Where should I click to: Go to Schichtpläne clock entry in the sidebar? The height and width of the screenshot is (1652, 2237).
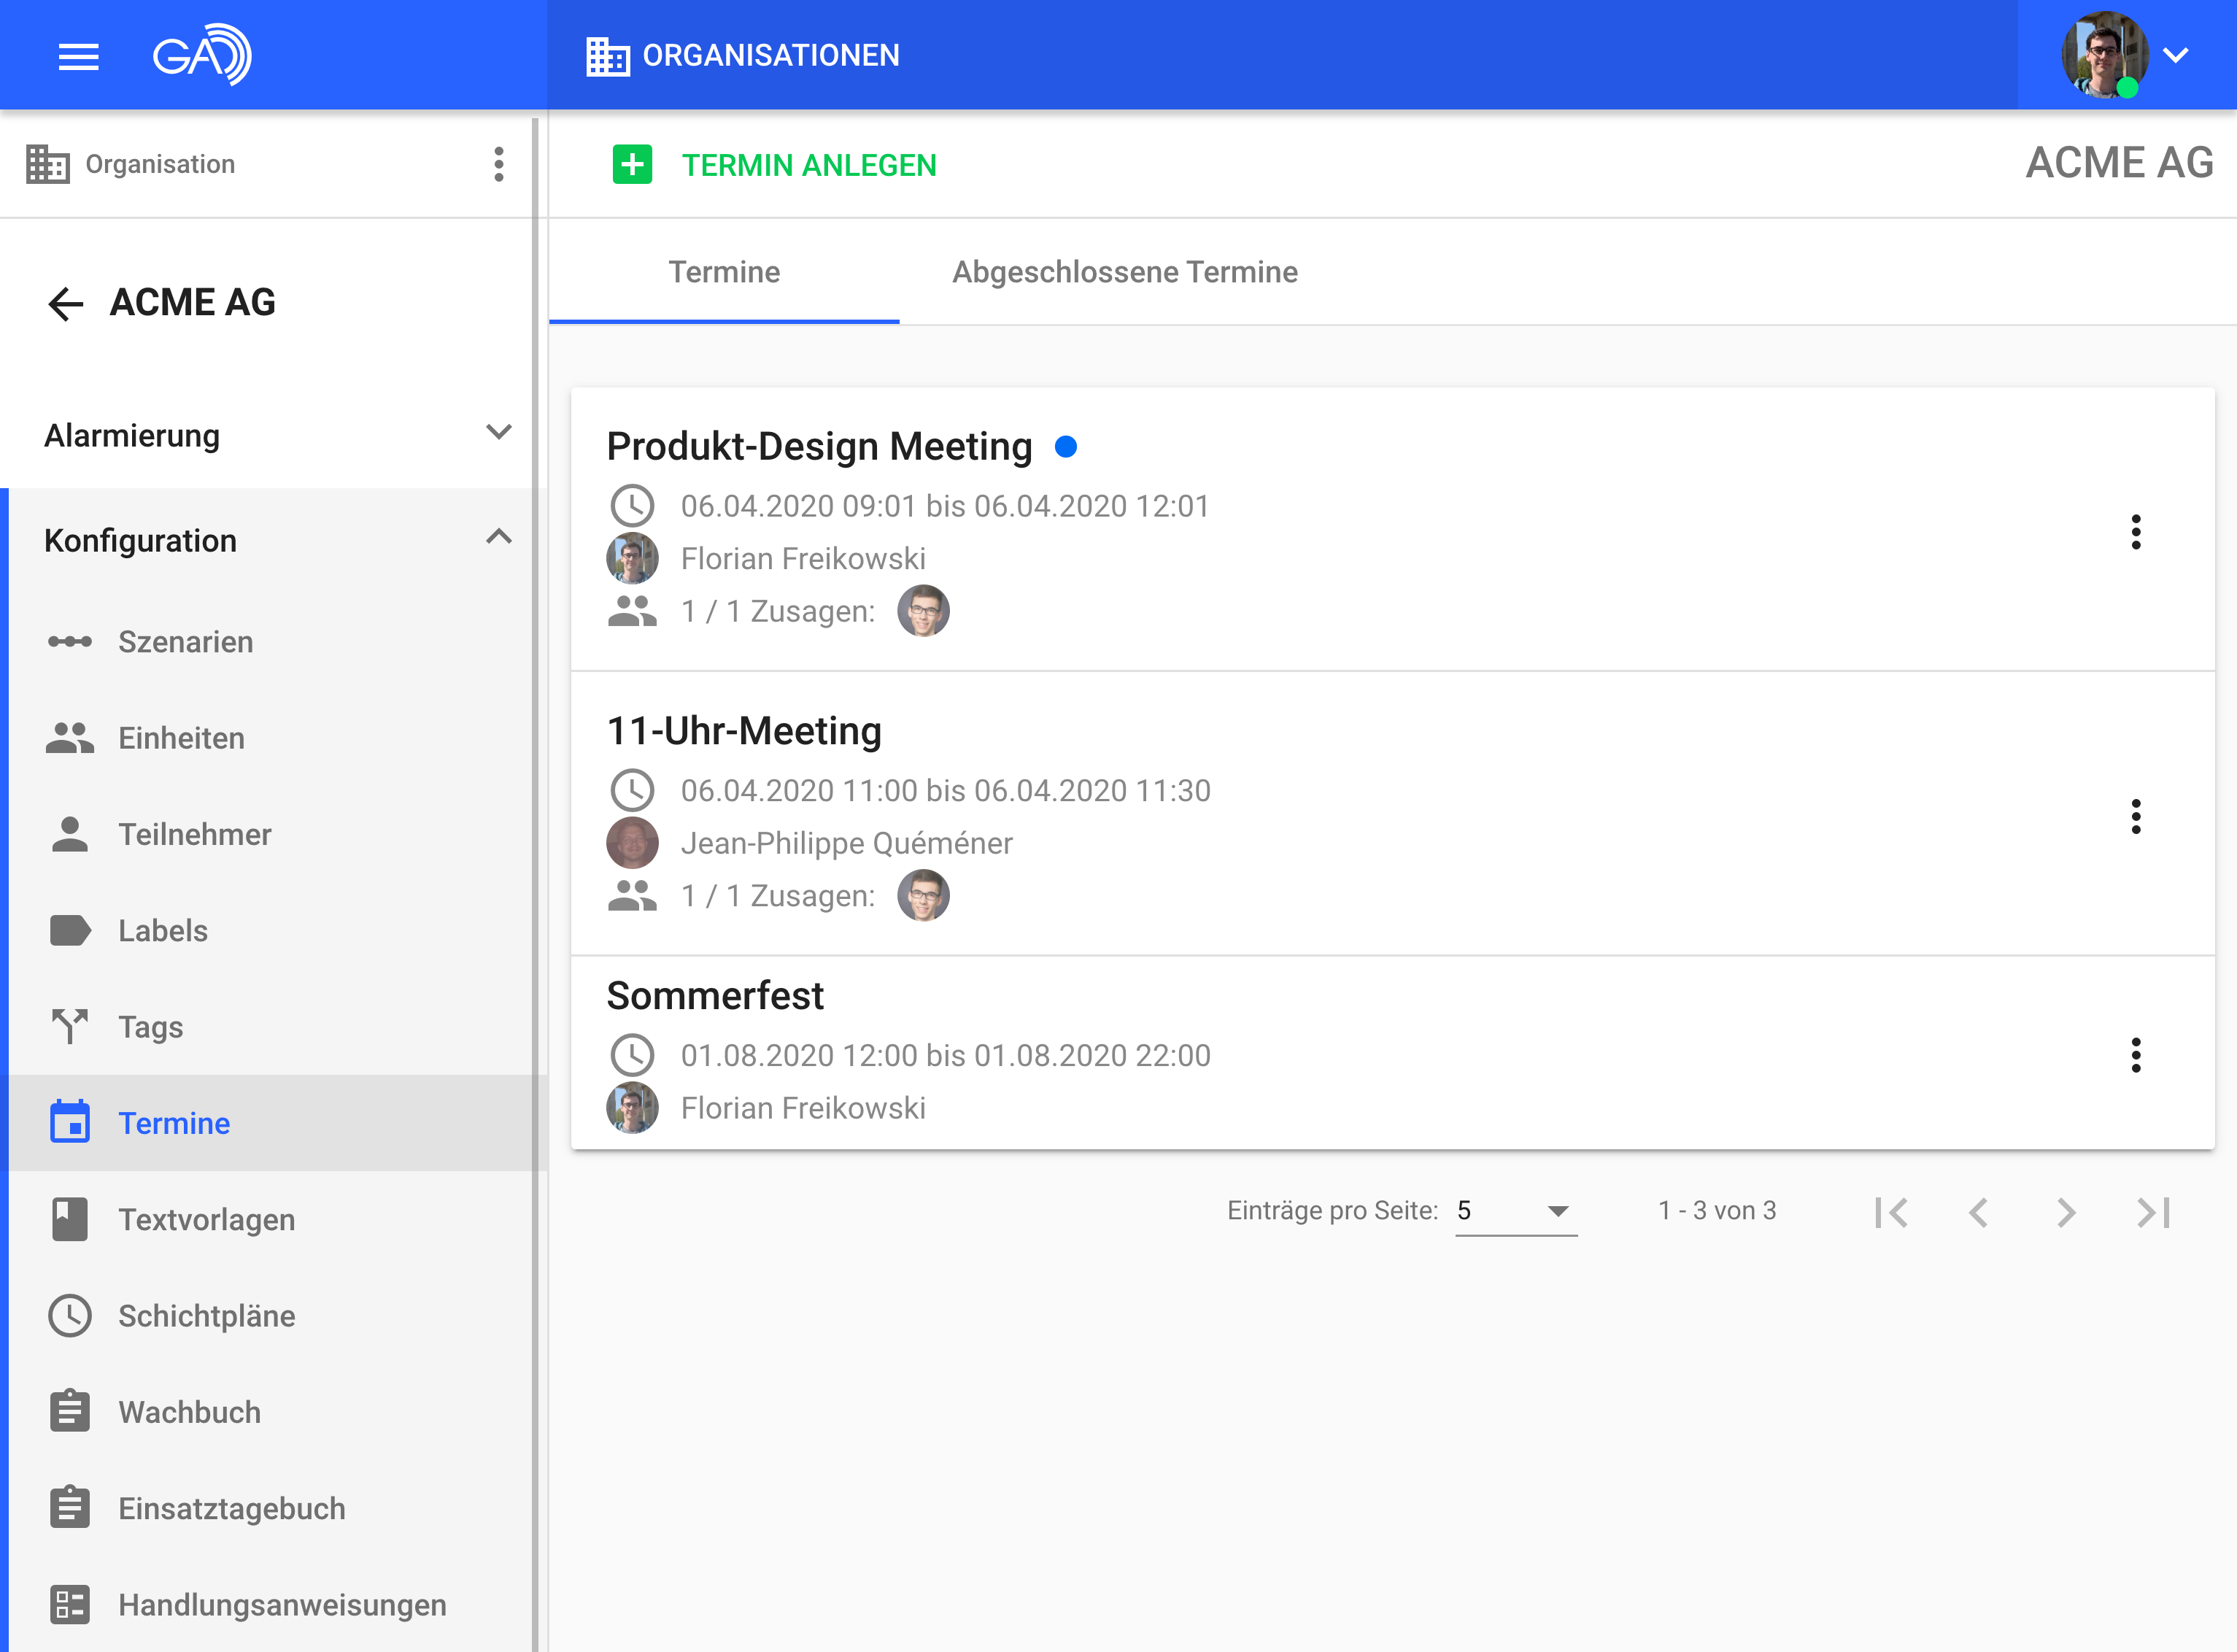click(206, 1316)
